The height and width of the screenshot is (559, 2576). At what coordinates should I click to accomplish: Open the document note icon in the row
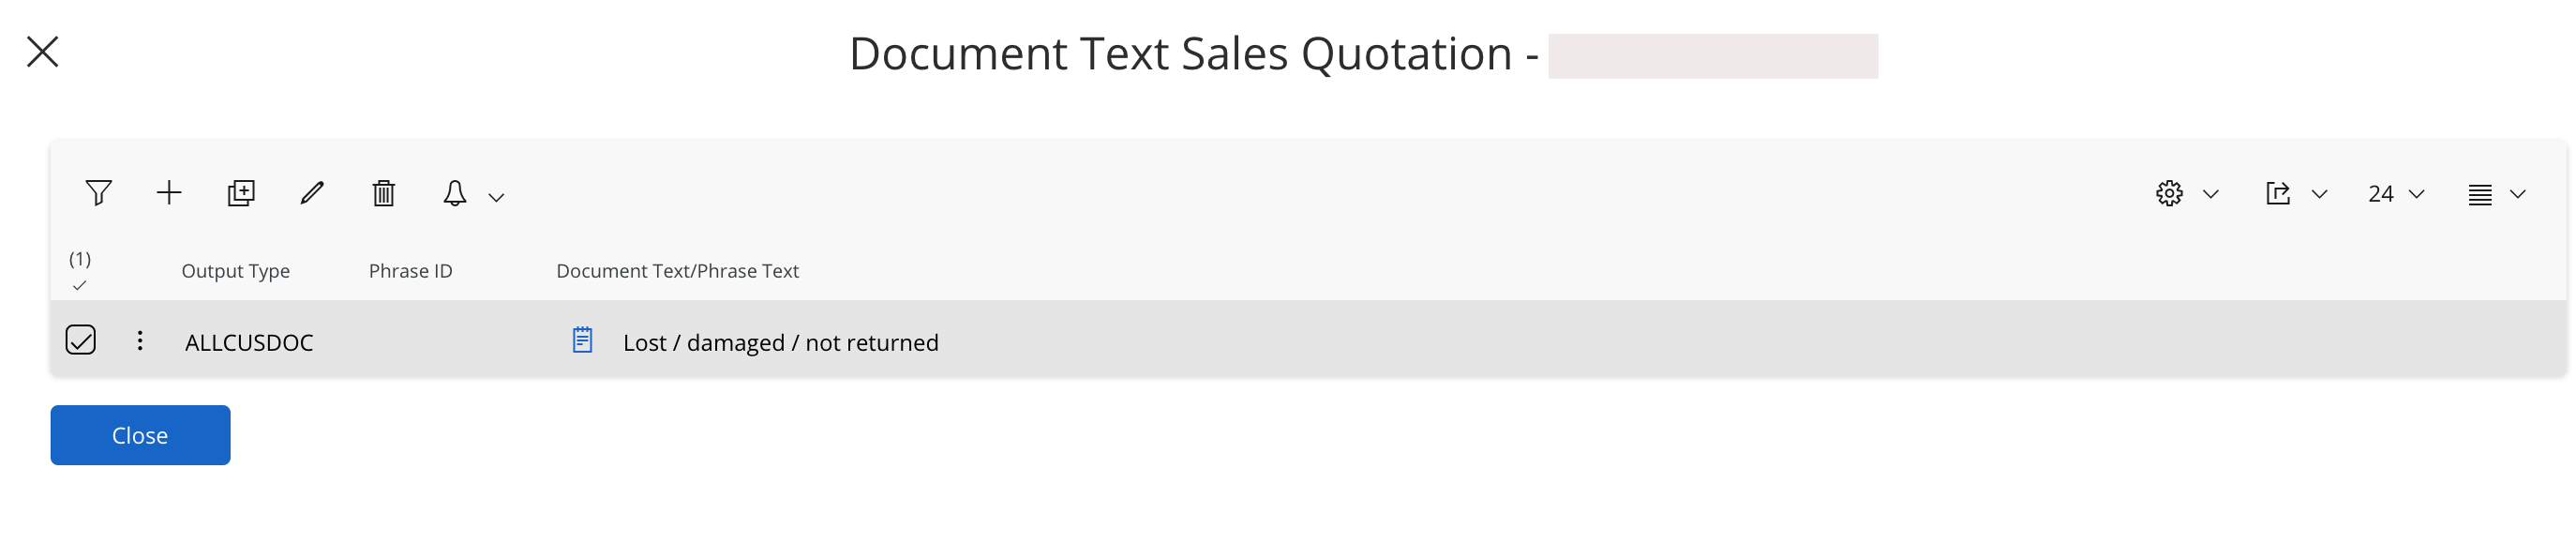click(582, 341)
